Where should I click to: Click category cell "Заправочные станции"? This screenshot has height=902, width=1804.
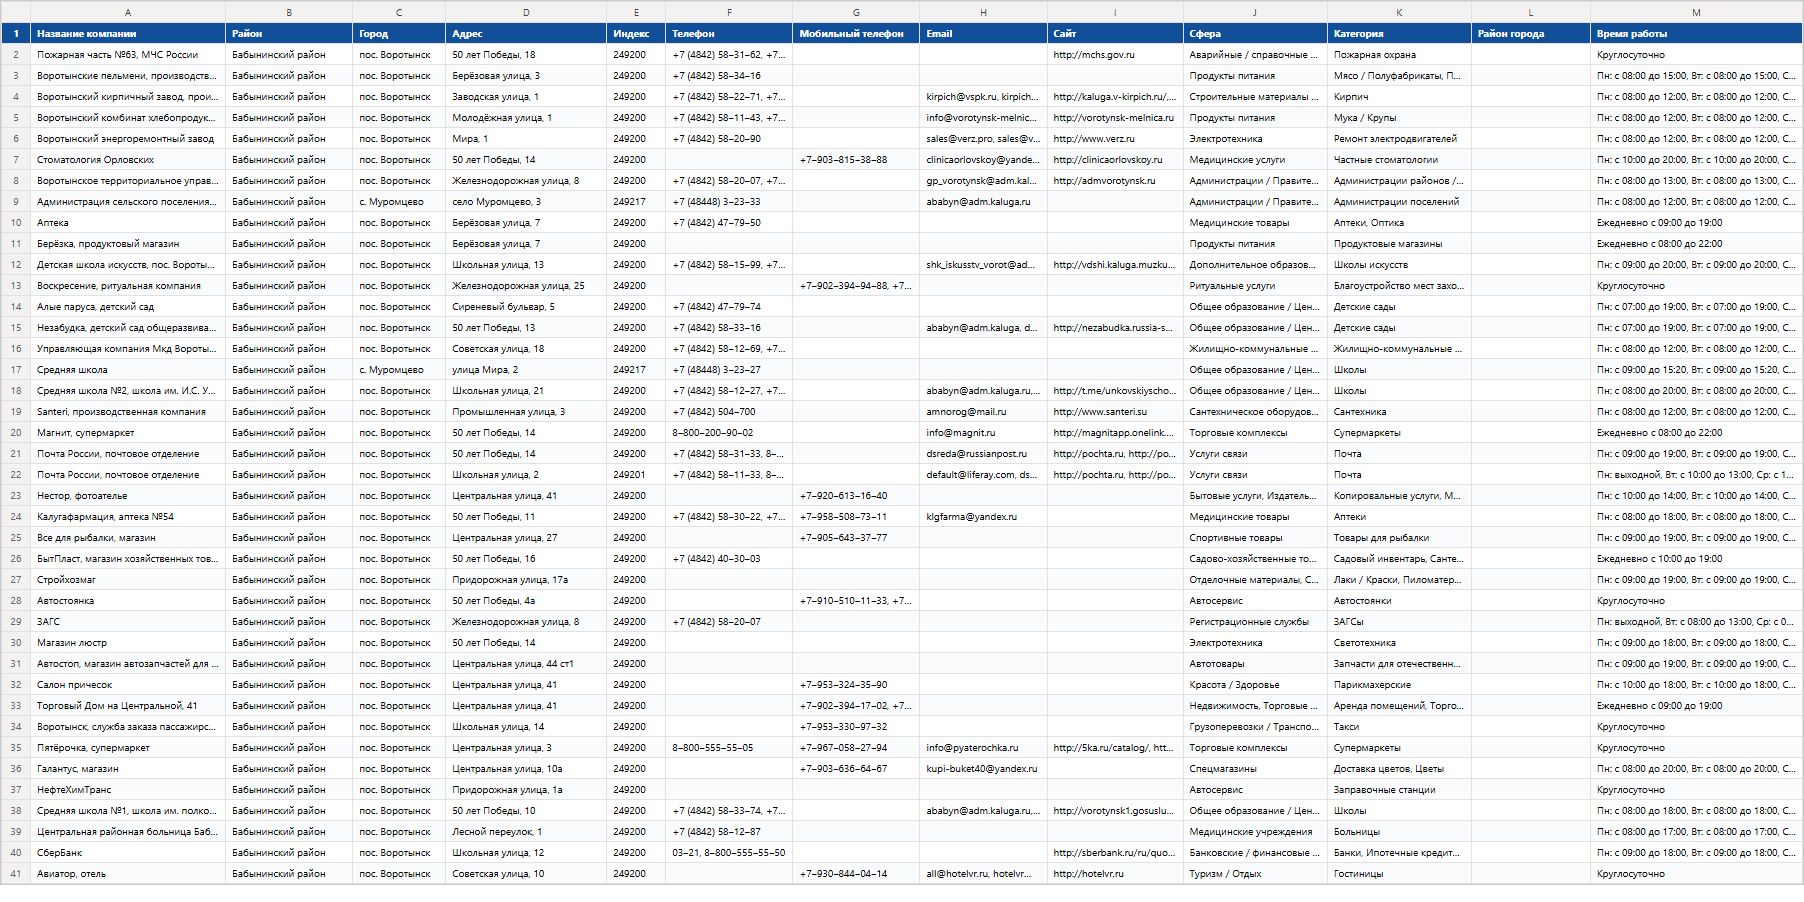1399,790
